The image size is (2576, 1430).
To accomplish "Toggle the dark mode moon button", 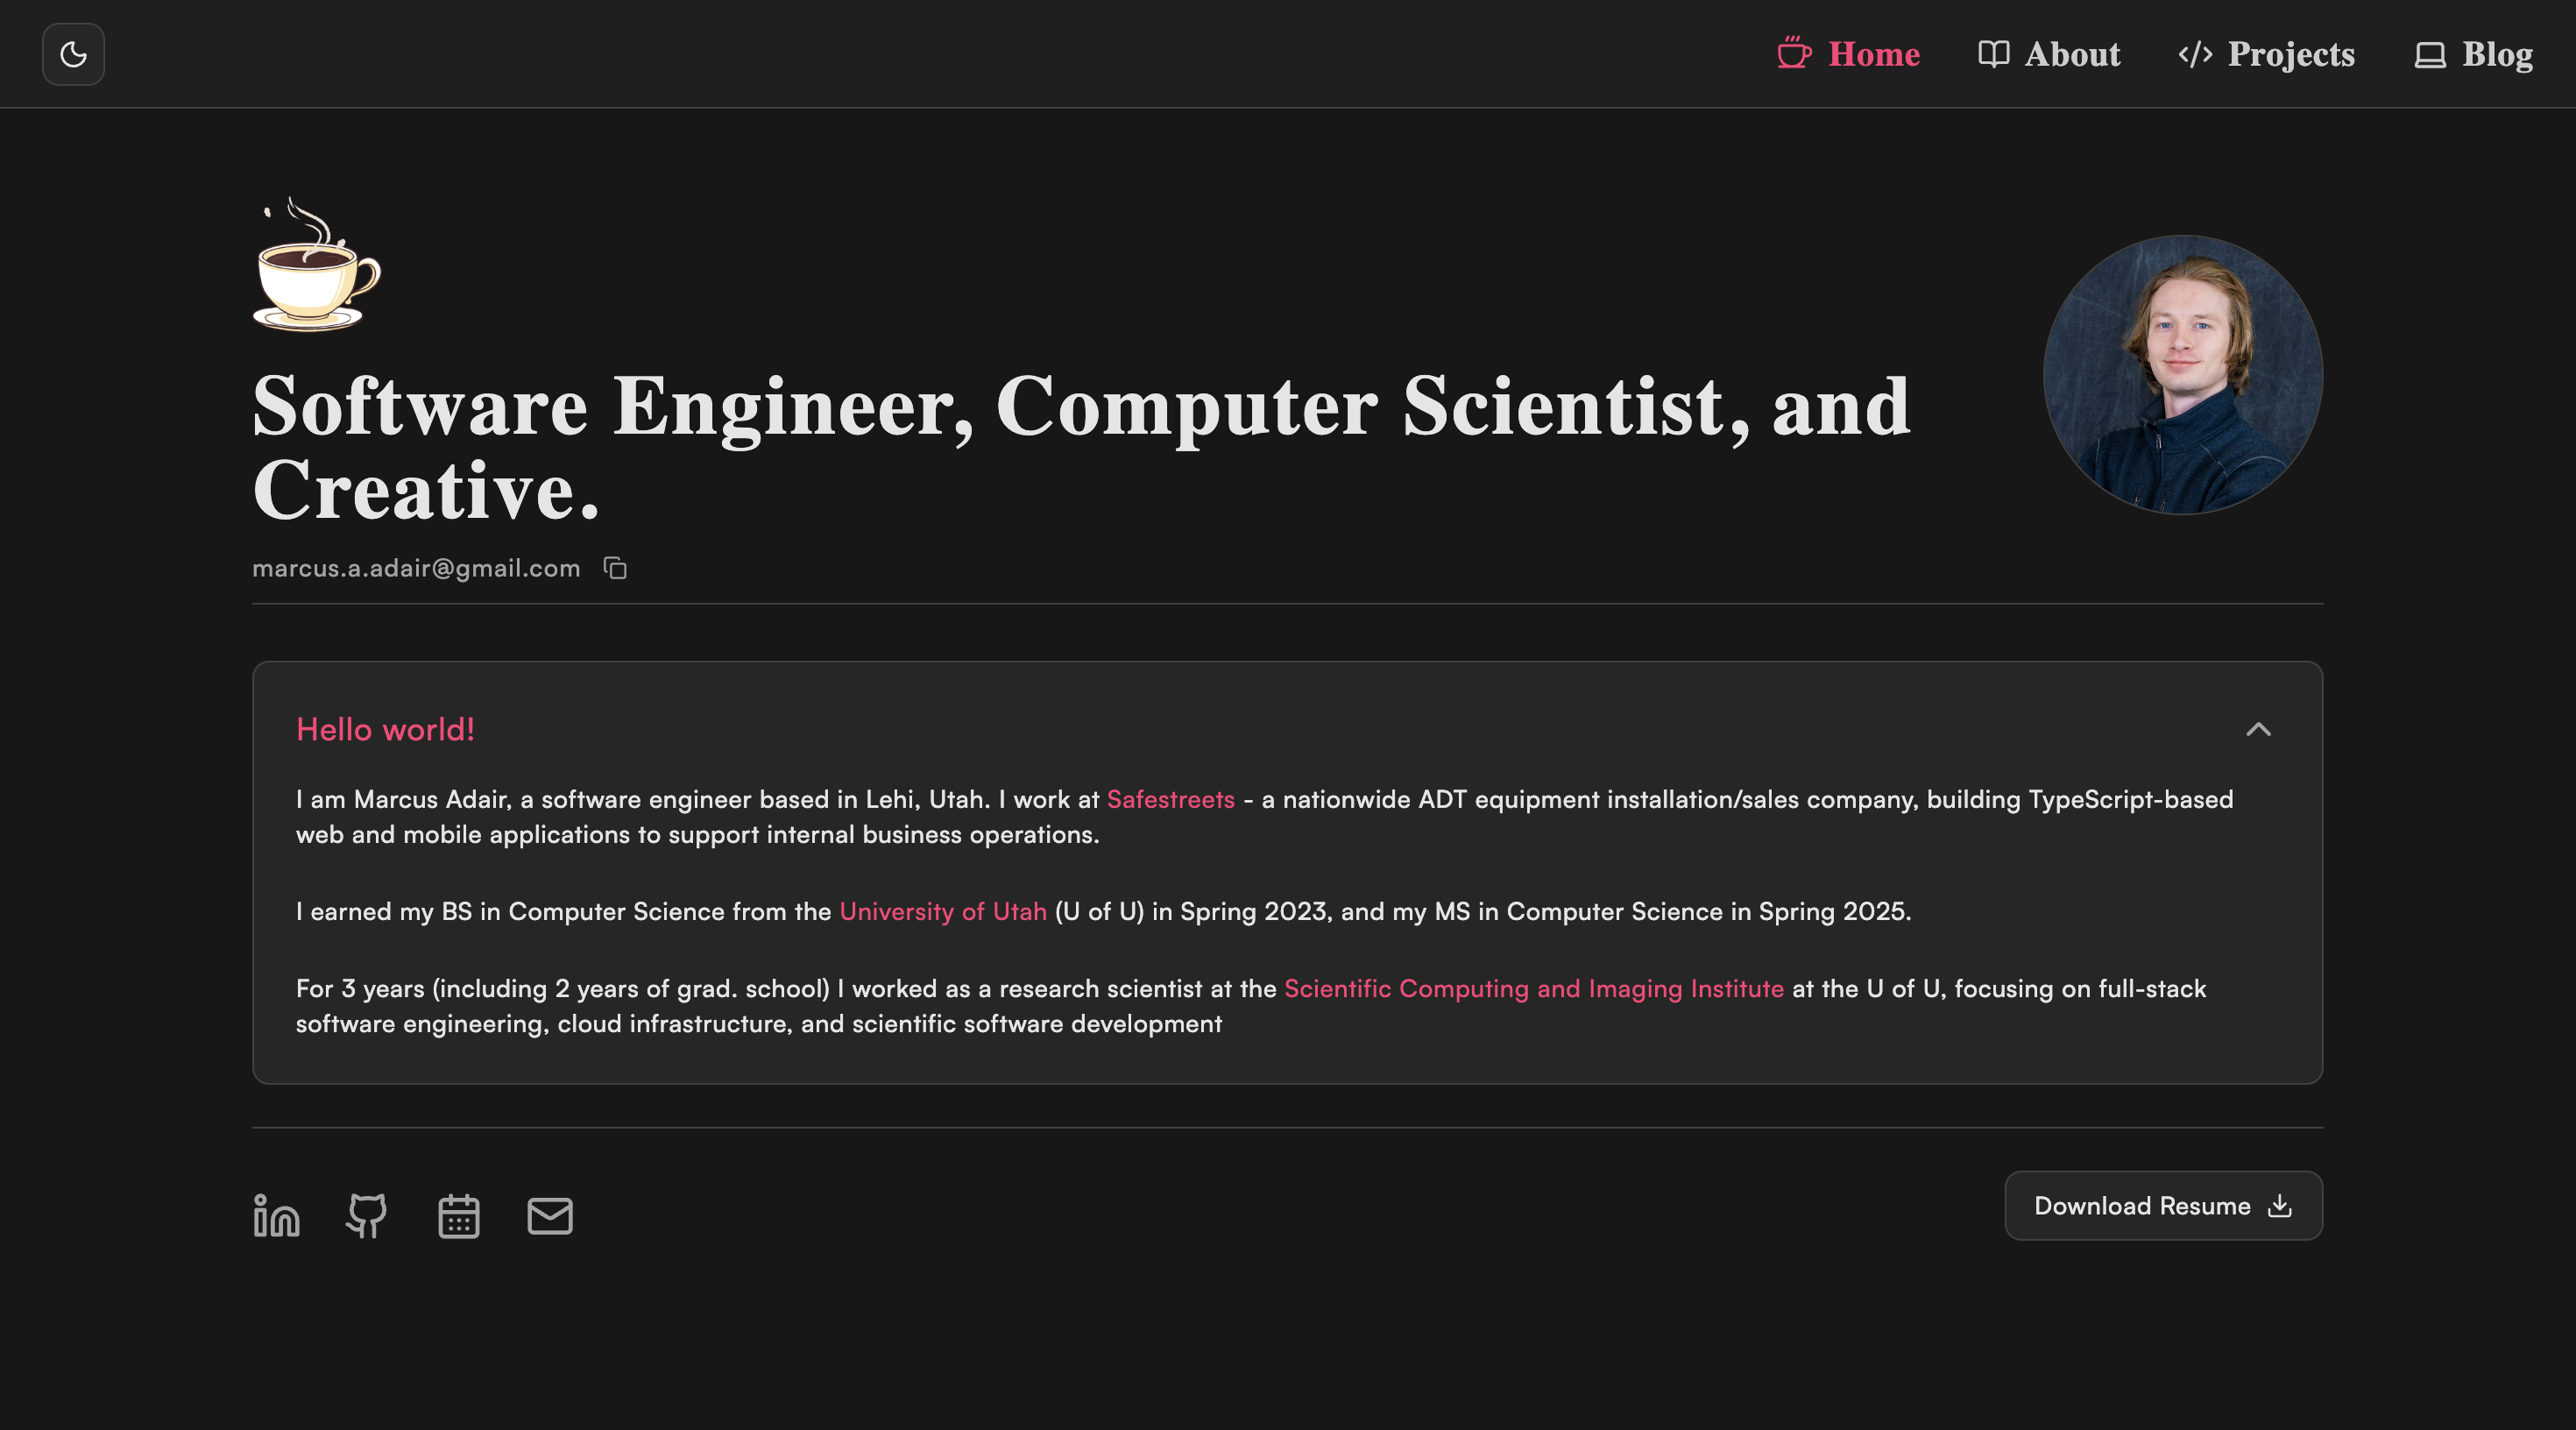I will pyautogui.click(x=73, y=54).
